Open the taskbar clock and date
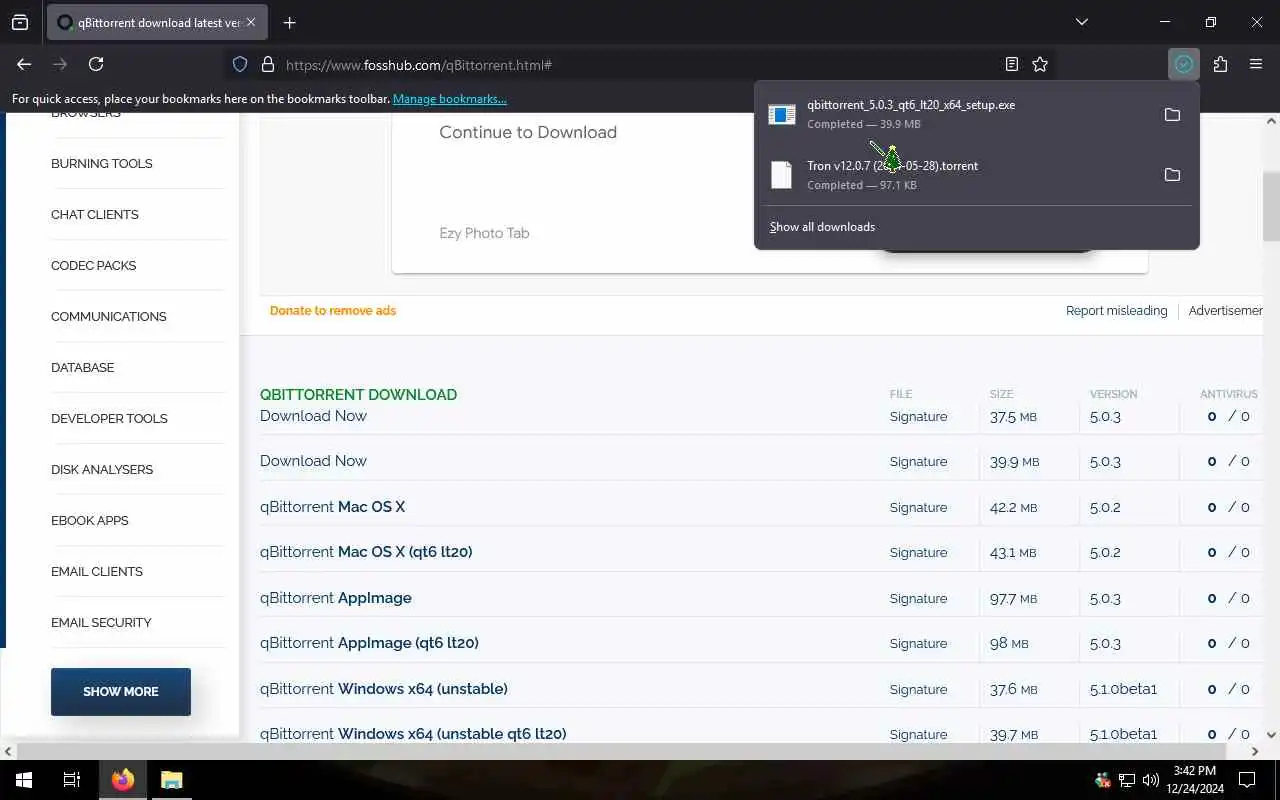Image resolution: width=1280 pixels, height=800 pixels. click(x=1193, y=780)
